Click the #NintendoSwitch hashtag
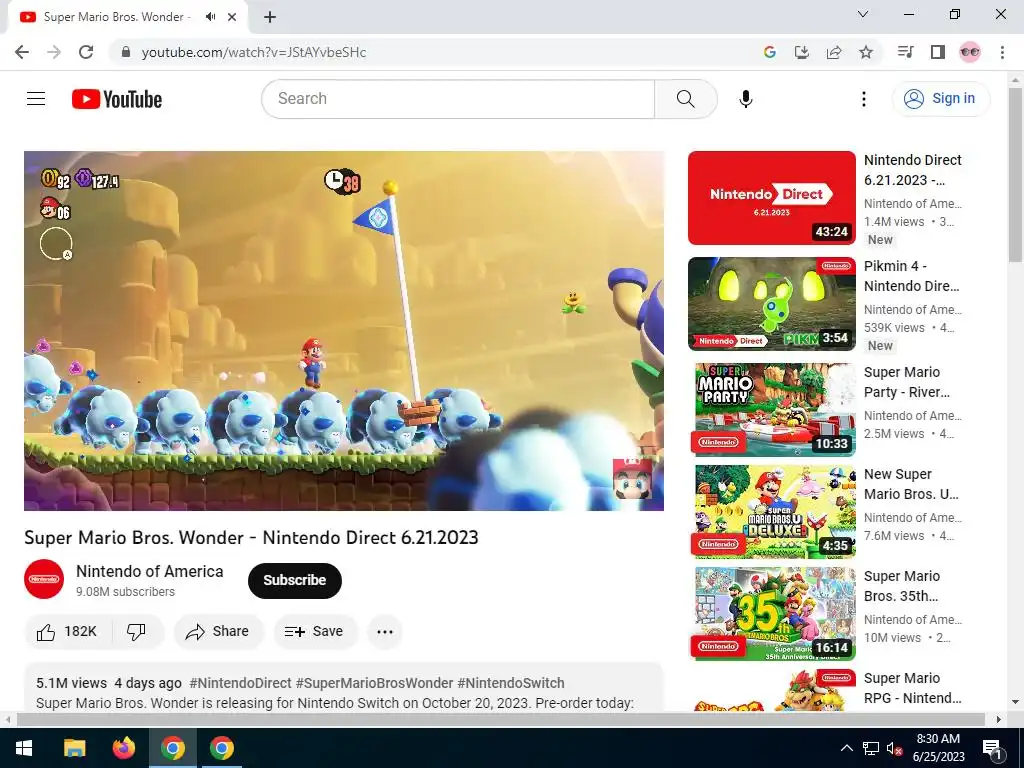Image resolution: width=1024 pixels, height=768 pixels. coord(511,683)
